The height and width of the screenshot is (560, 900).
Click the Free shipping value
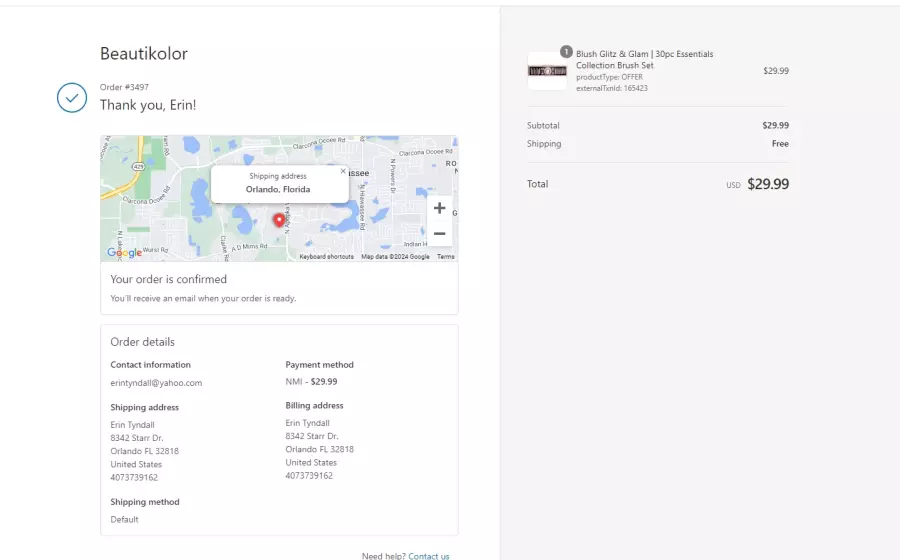click(x=780, y=144)
